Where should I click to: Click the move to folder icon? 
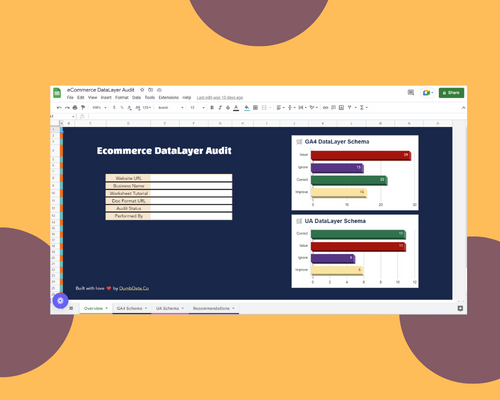tap(151, 90)
